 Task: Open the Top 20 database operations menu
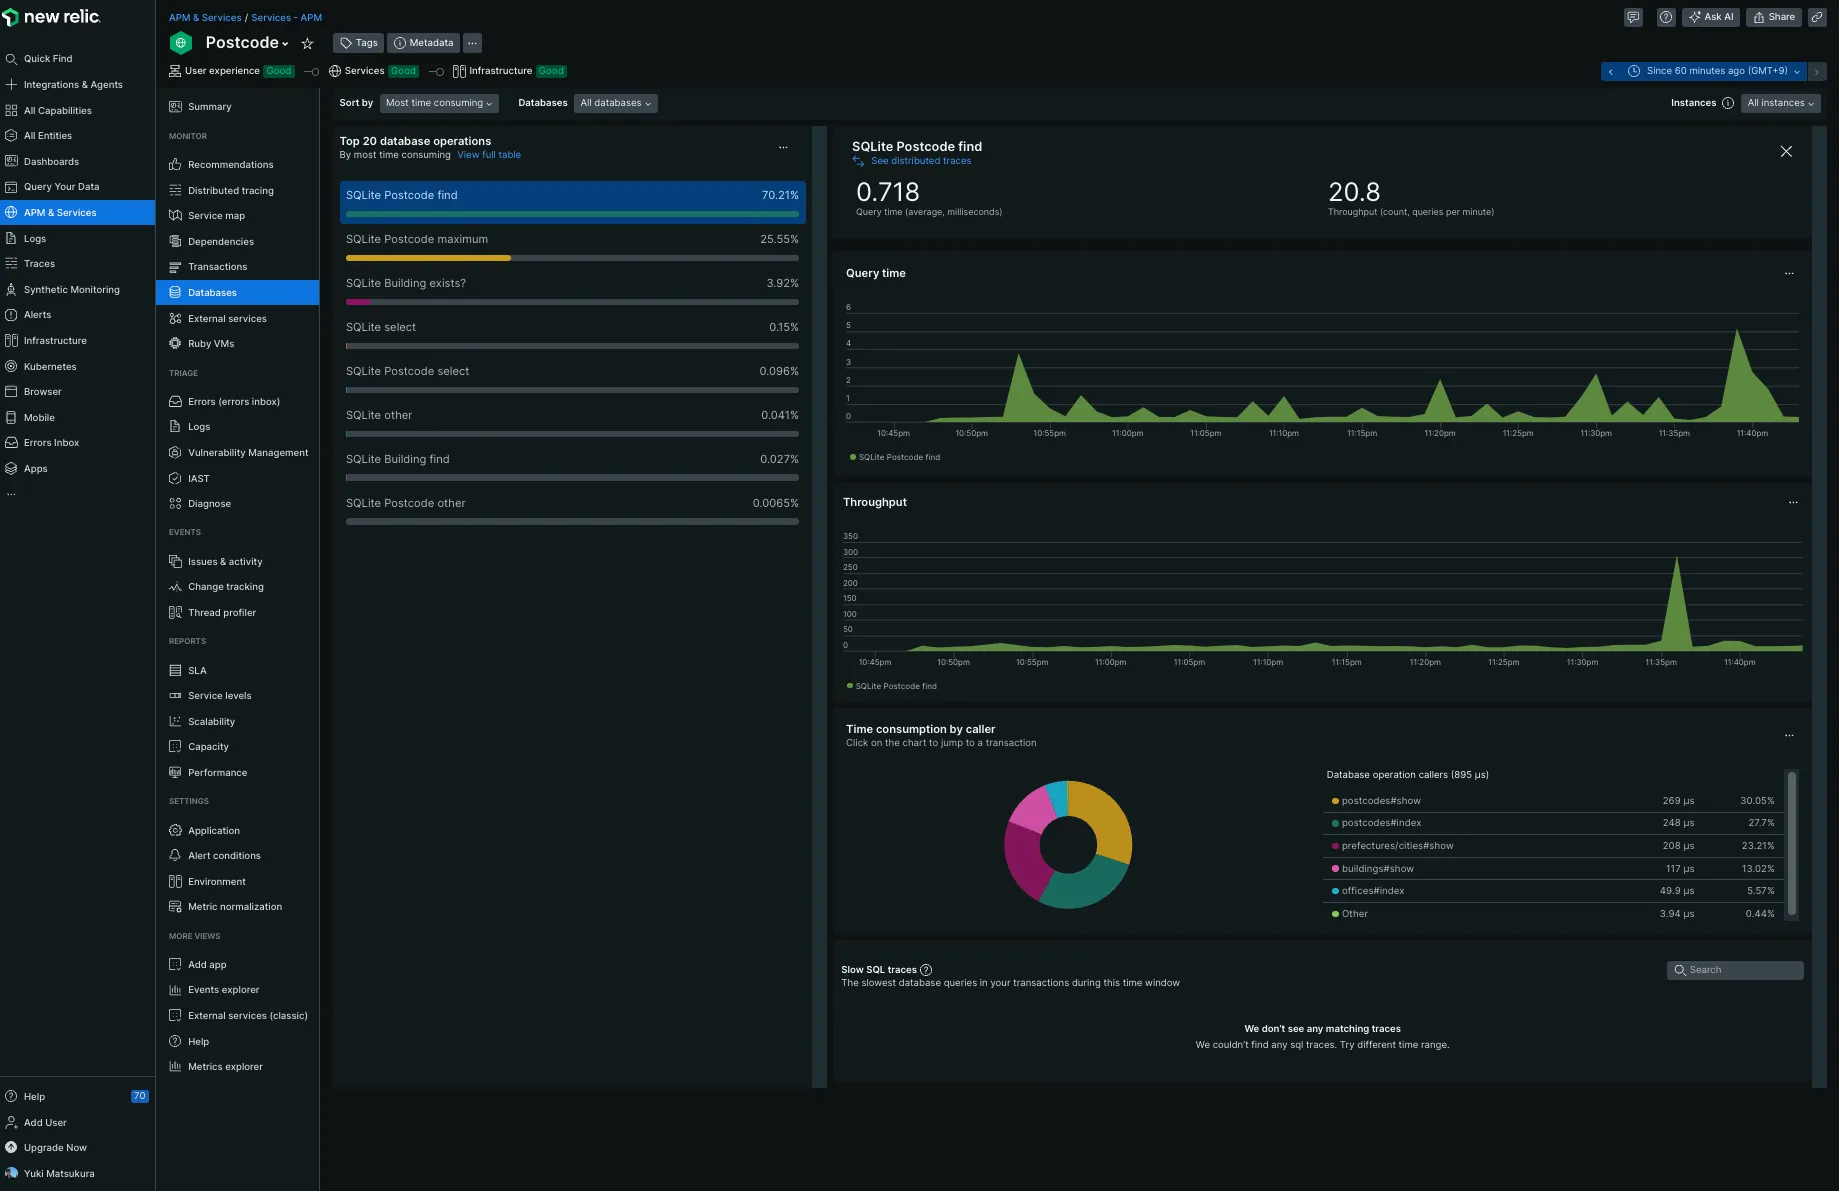783,148
